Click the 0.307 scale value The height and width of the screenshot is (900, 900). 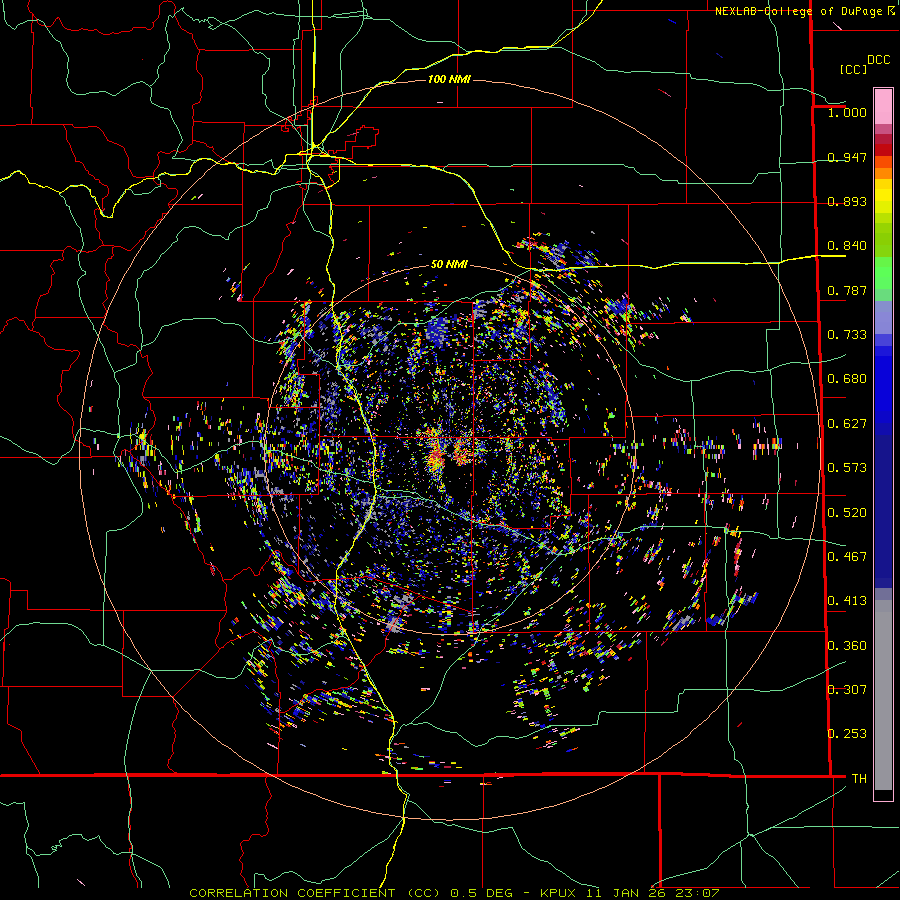[x=847, y=690]
